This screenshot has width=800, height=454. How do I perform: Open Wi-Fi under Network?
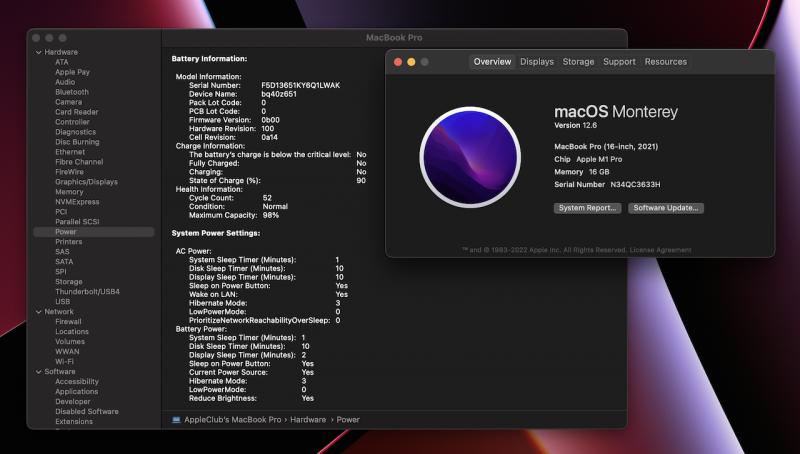(x=65, y=361)
